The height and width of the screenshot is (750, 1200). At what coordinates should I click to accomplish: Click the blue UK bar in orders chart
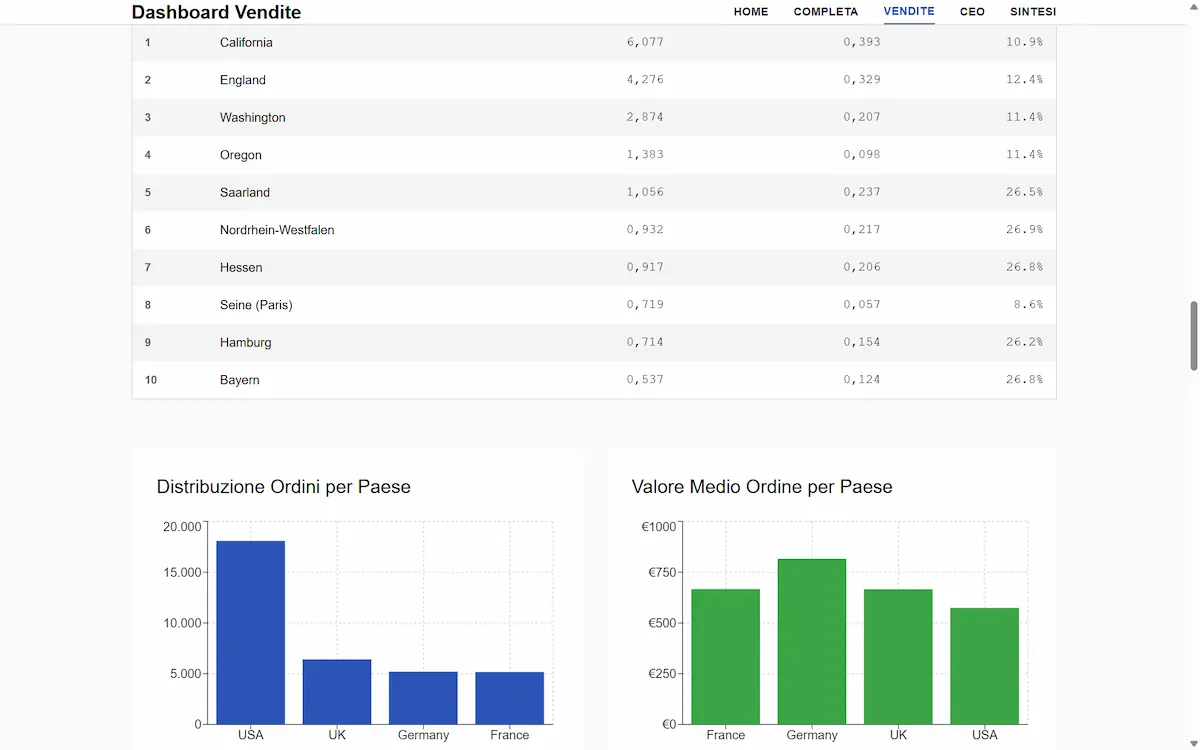pyautogui.click(x=337, y=691)
